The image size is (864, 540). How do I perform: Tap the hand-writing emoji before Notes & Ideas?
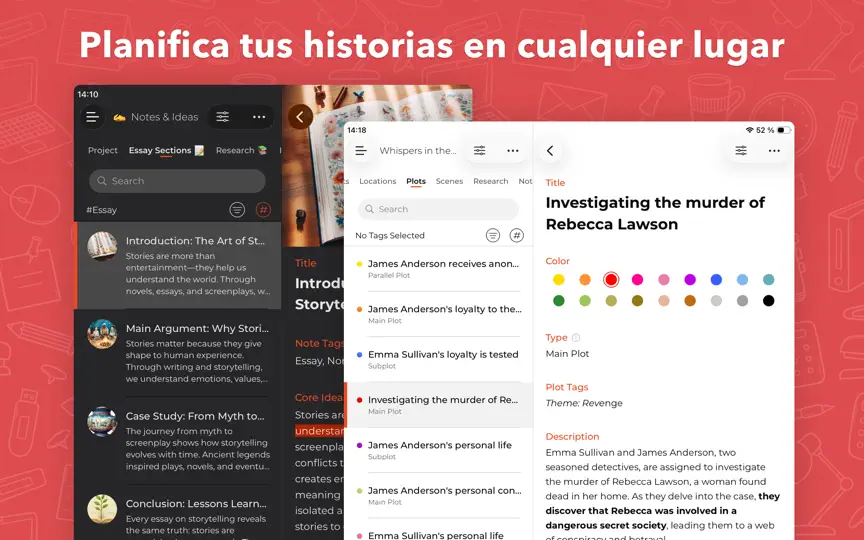pos(119,117)
